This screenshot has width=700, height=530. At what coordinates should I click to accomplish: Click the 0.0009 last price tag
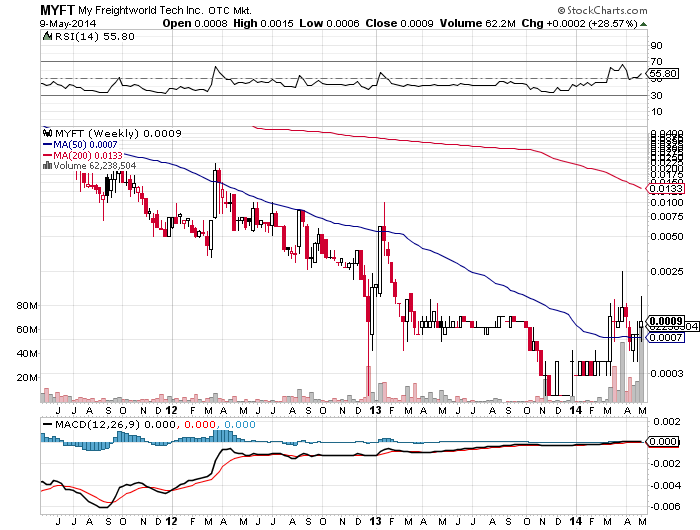click(665, 321)
